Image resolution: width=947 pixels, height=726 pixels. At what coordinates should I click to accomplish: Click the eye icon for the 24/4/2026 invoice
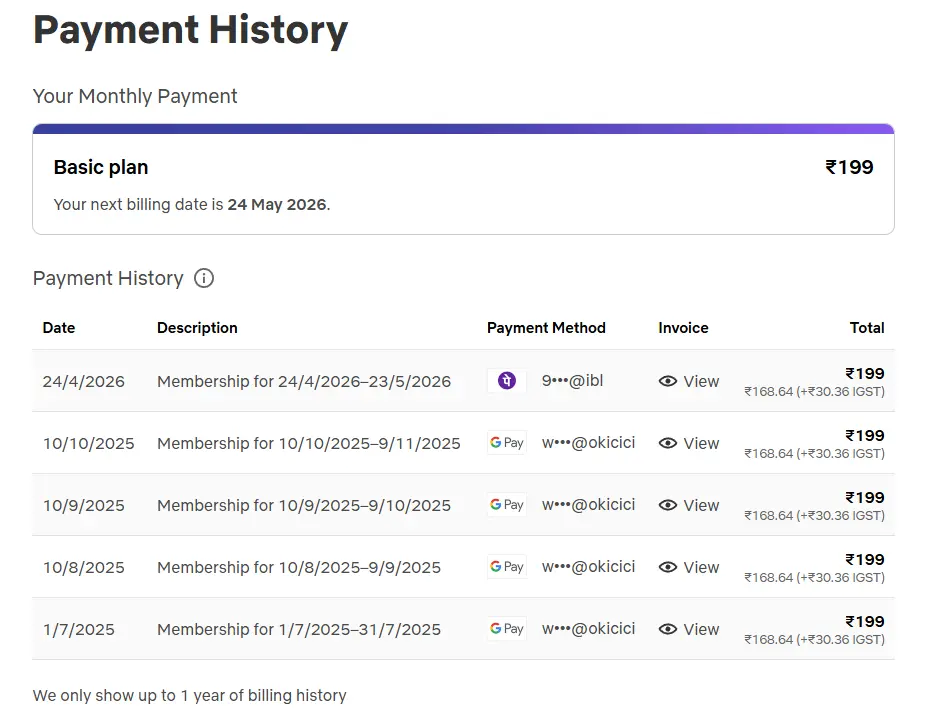pyautogui.click(x=667, y=381)
